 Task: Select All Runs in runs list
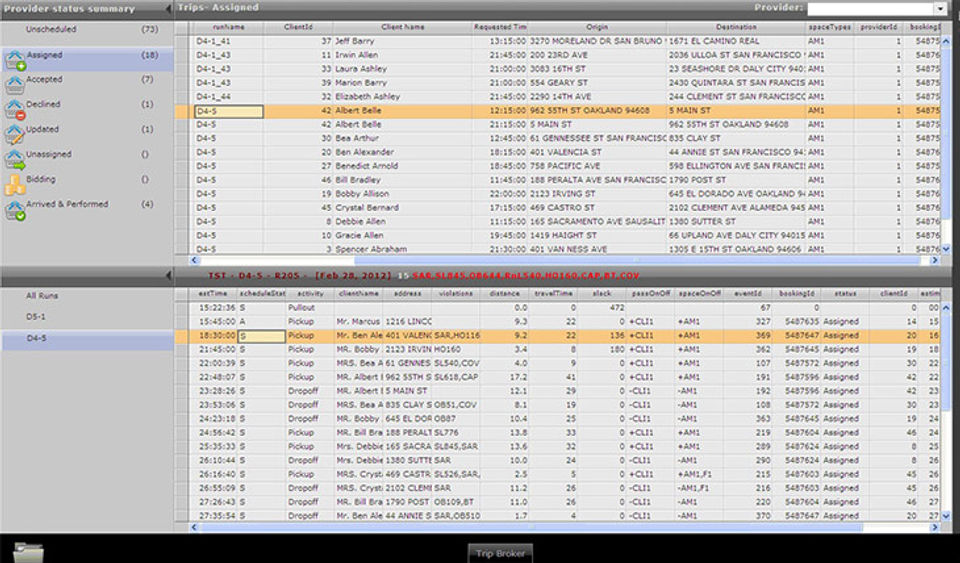42,296
